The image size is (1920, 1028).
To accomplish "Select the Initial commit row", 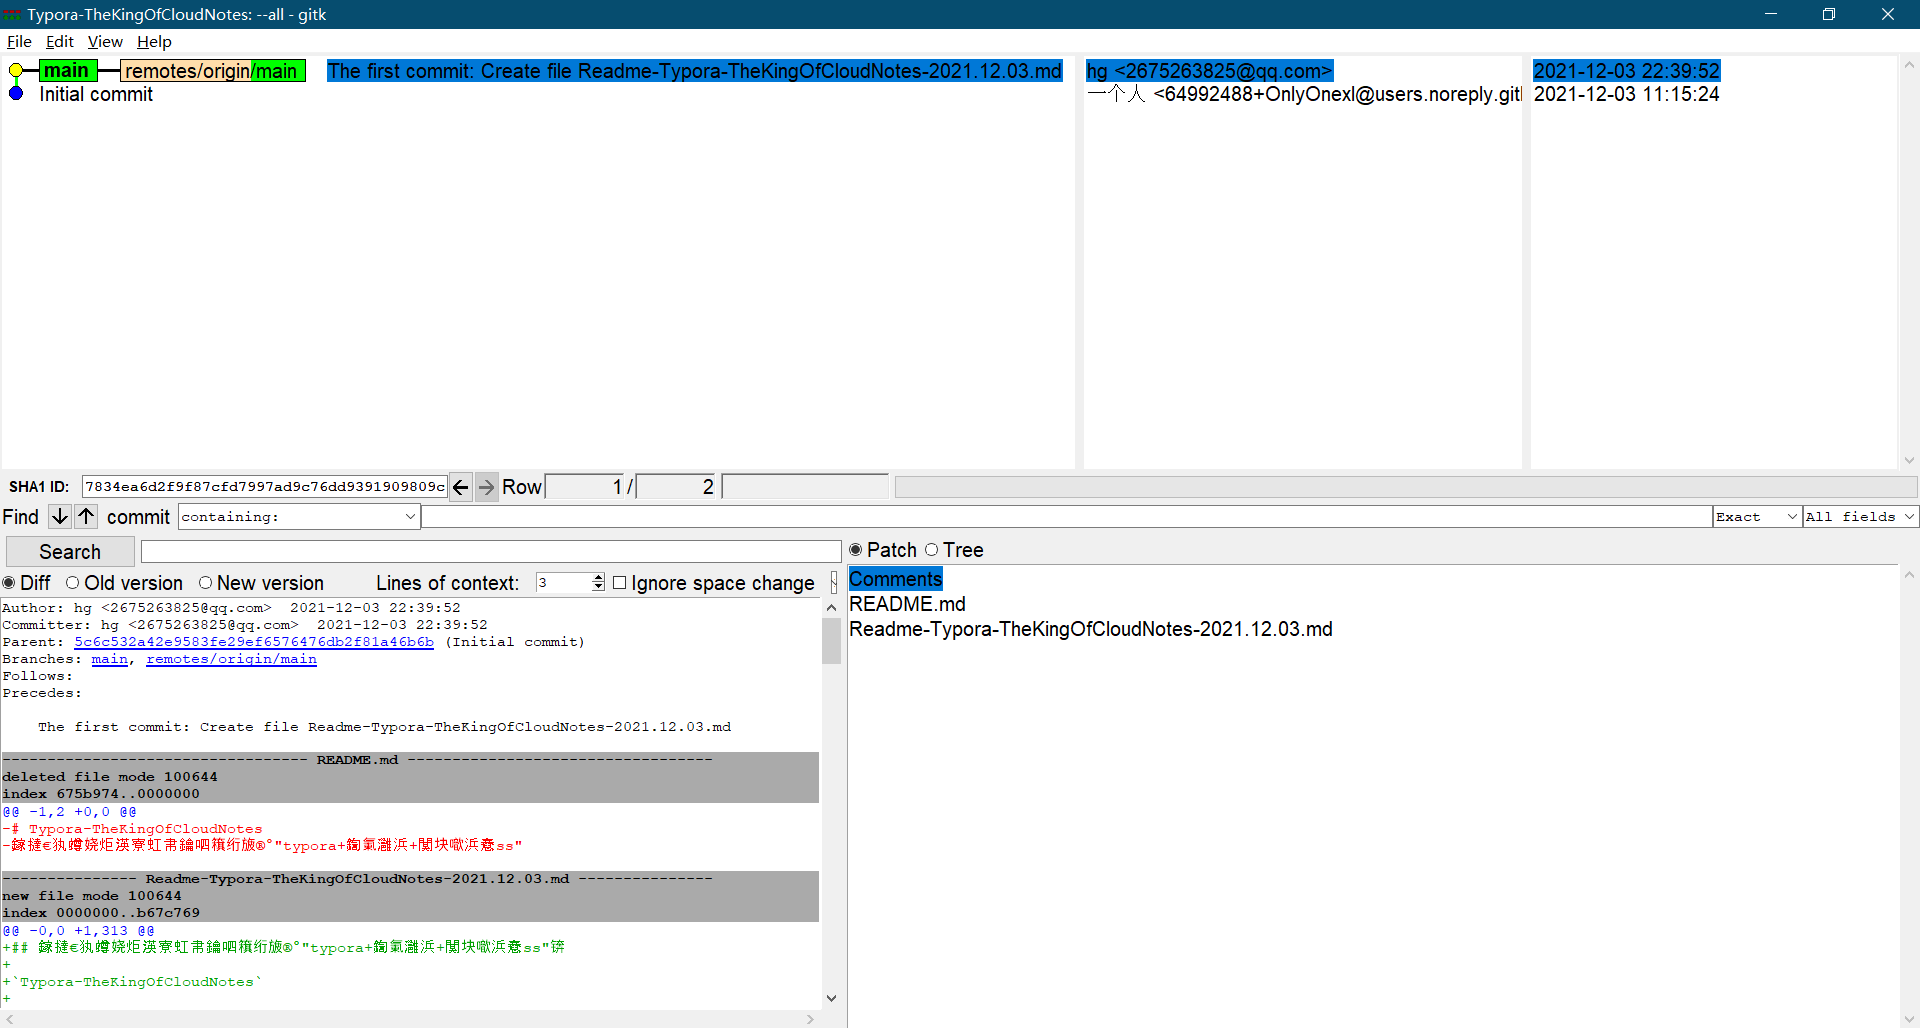I will (96, 94).
